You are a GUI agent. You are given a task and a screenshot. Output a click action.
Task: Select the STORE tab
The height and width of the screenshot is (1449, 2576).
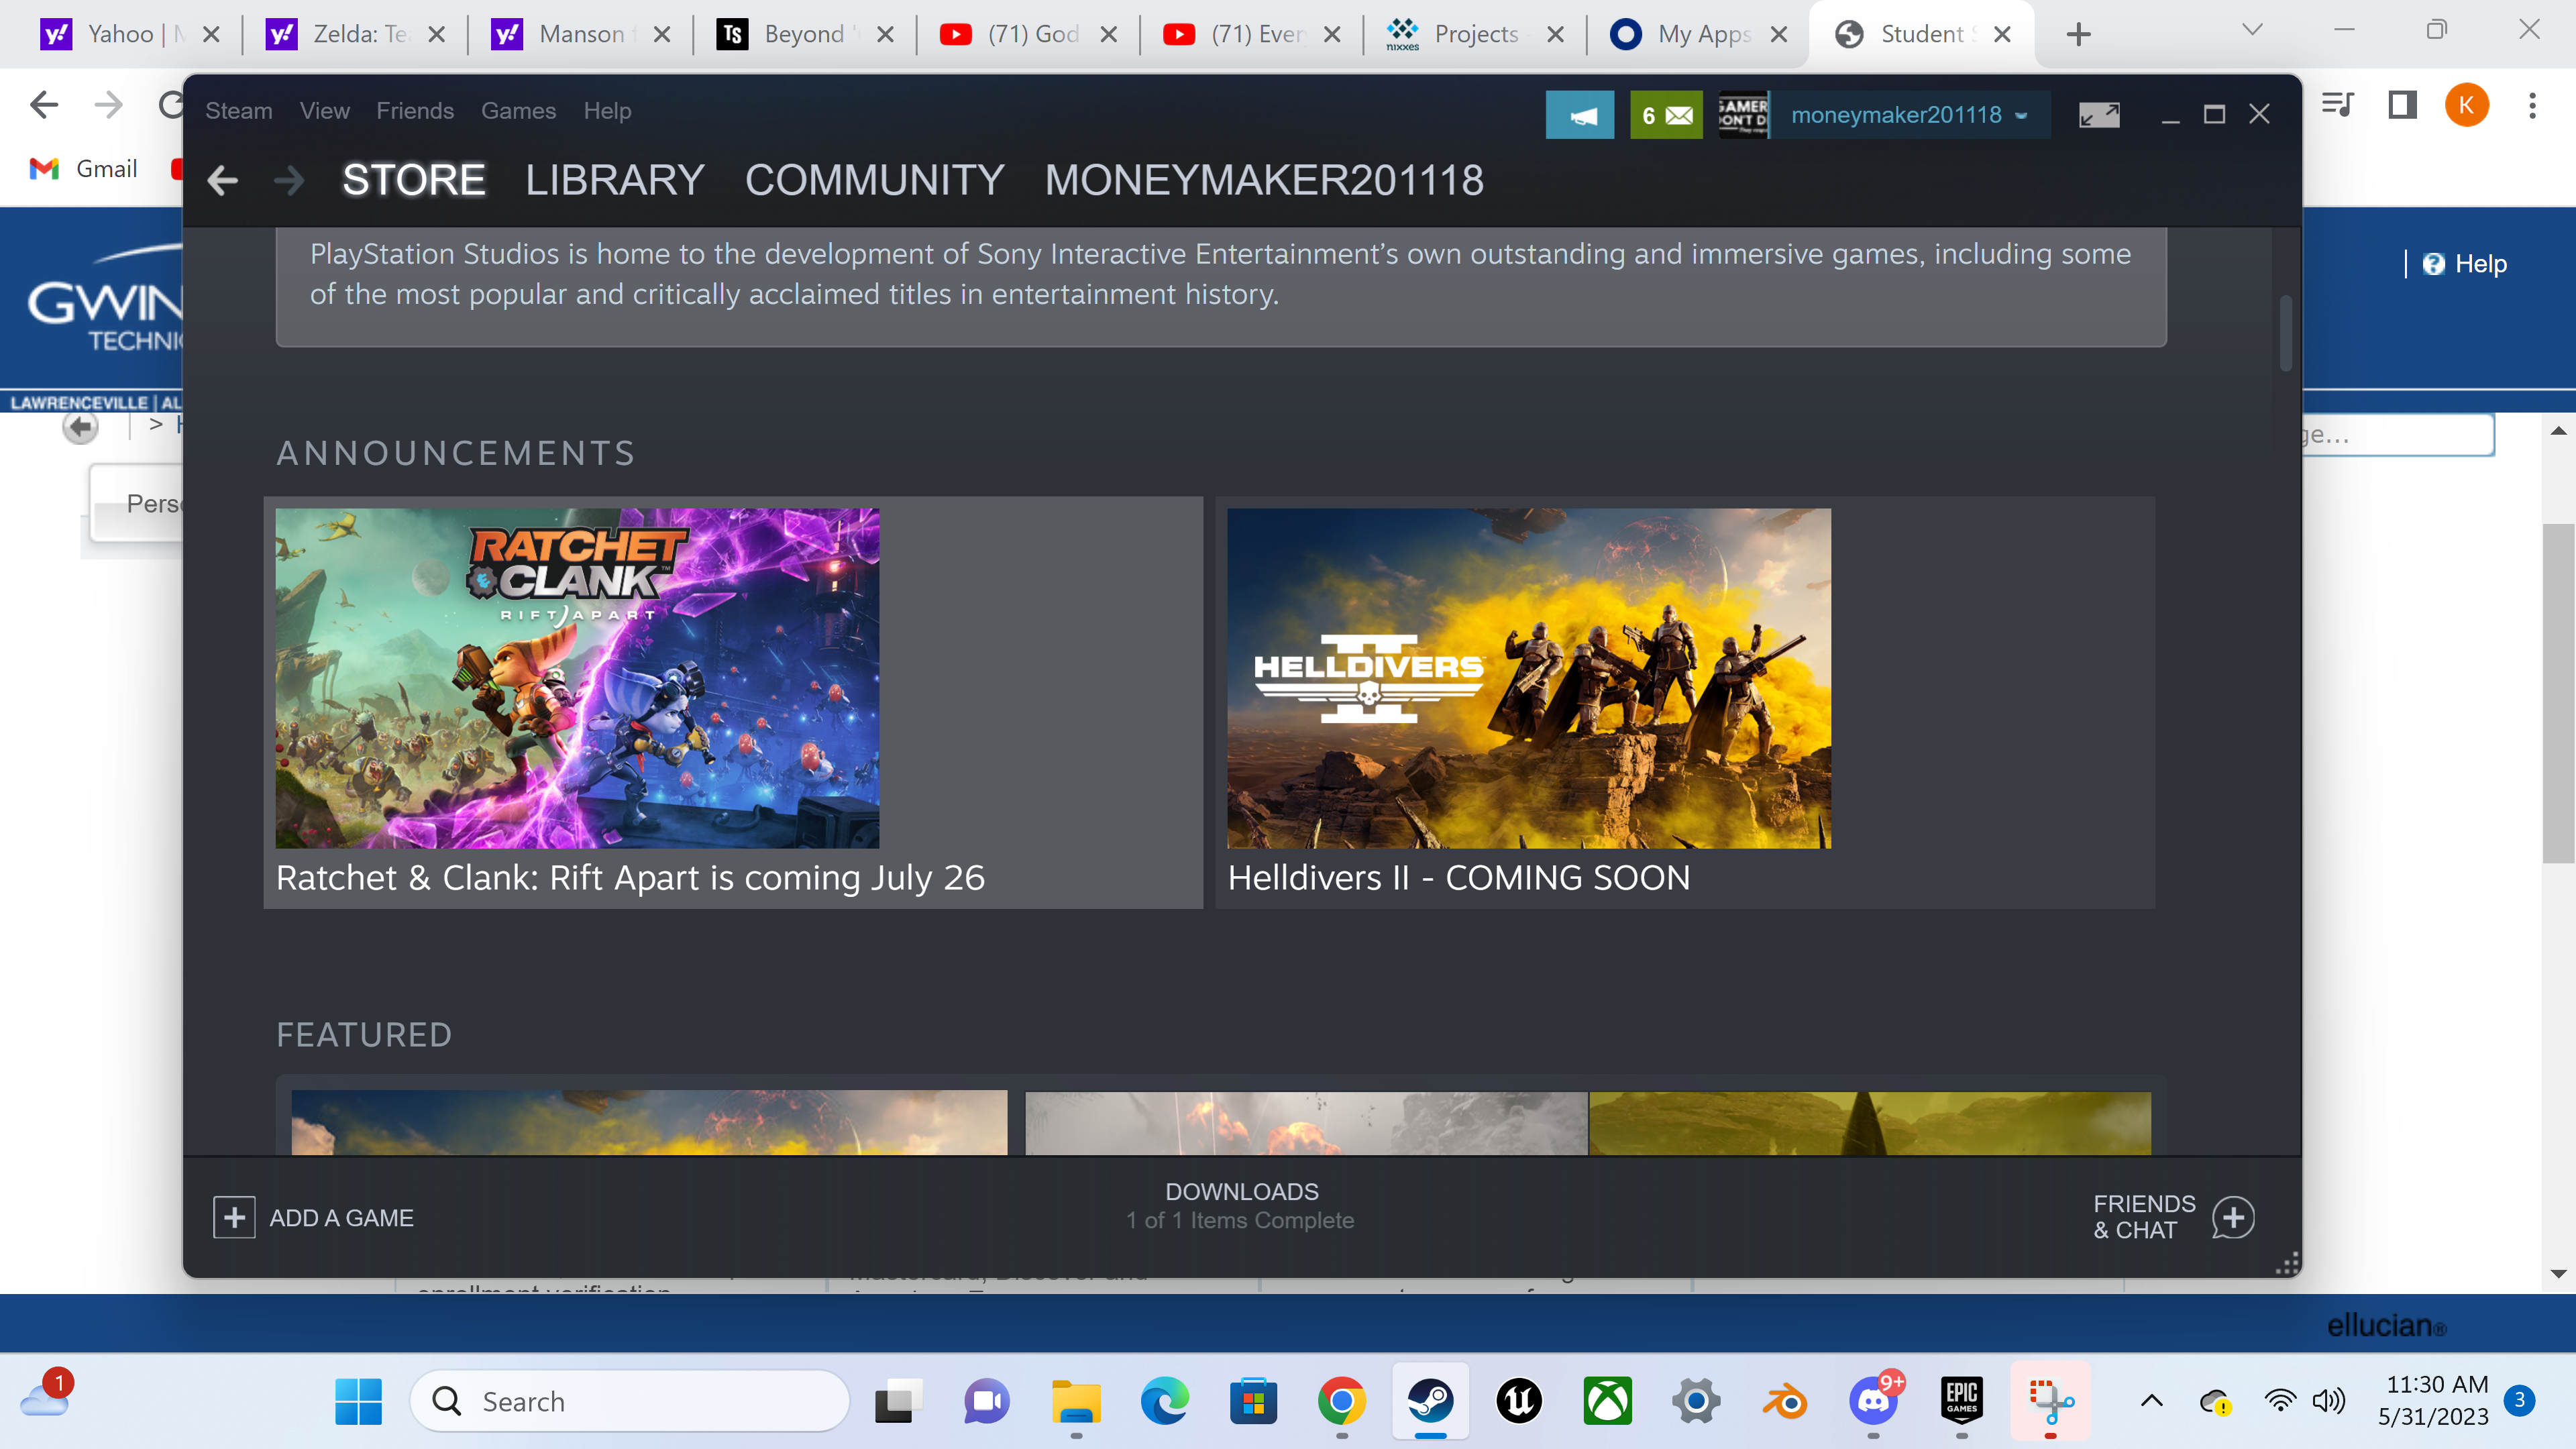click(413, 181)
